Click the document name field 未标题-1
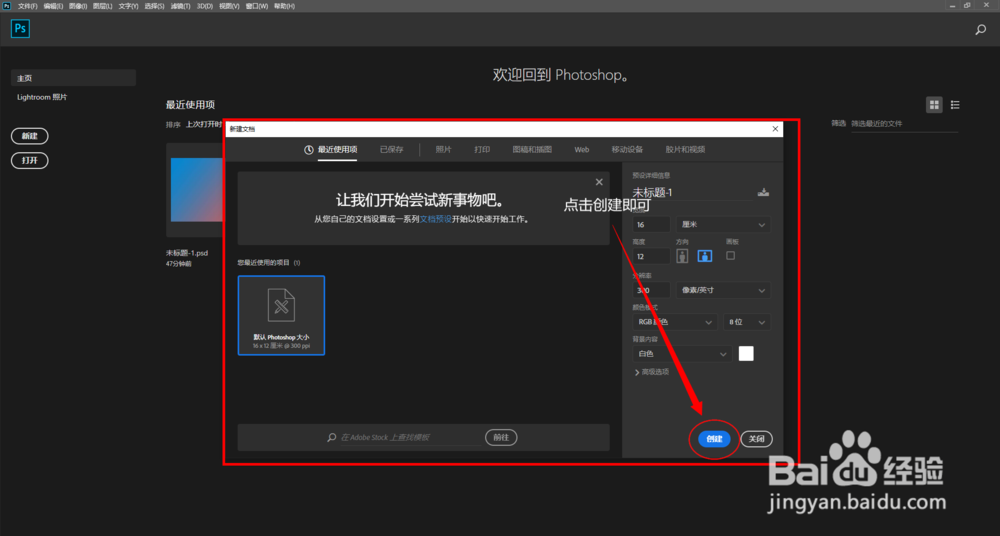The height and width of the screenshot is (536, 1000). click(x=692, y=192)
